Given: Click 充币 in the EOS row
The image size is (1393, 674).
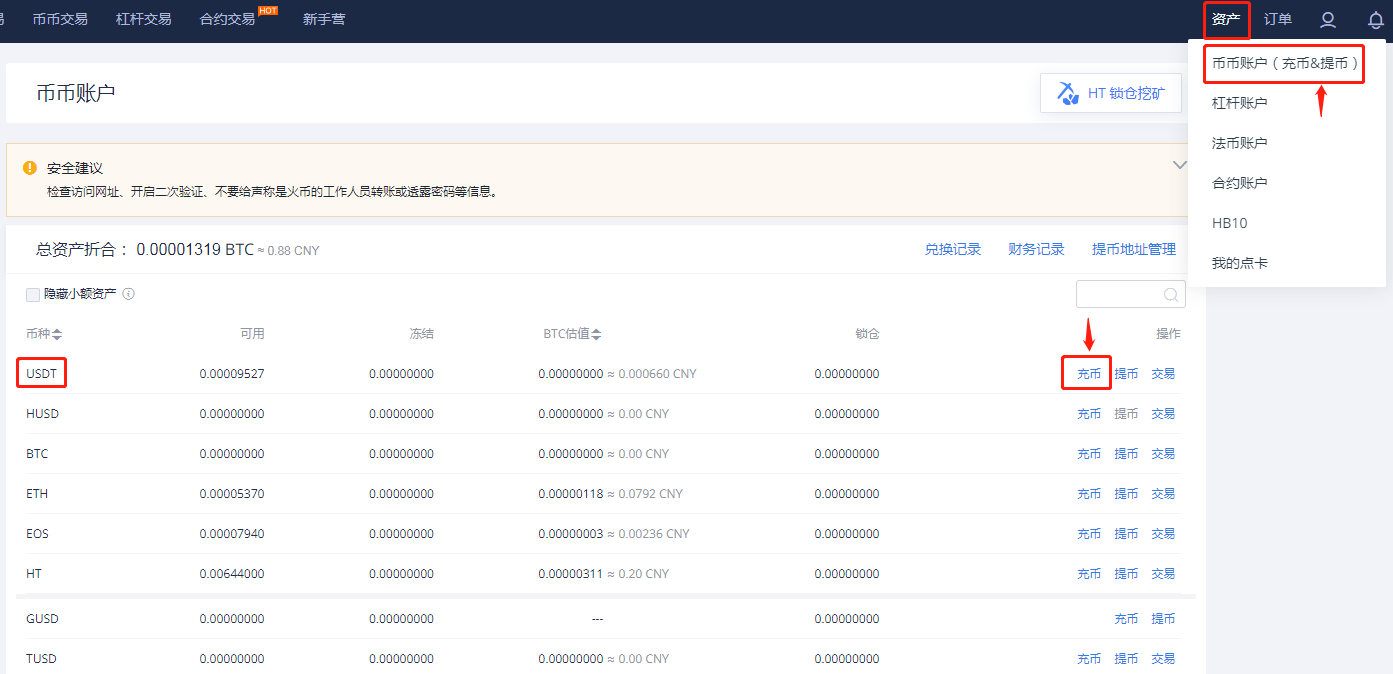Looking at the screenshot, I should 1089,534.
